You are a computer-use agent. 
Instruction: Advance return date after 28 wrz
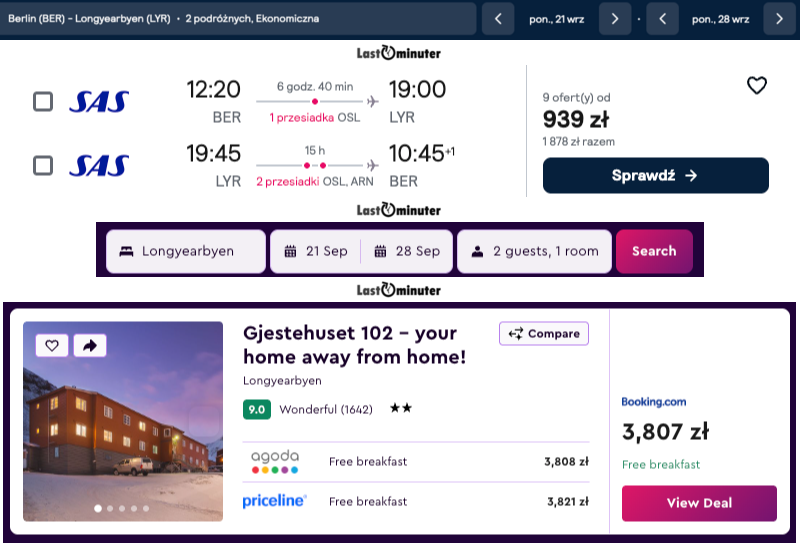(779, 19)
